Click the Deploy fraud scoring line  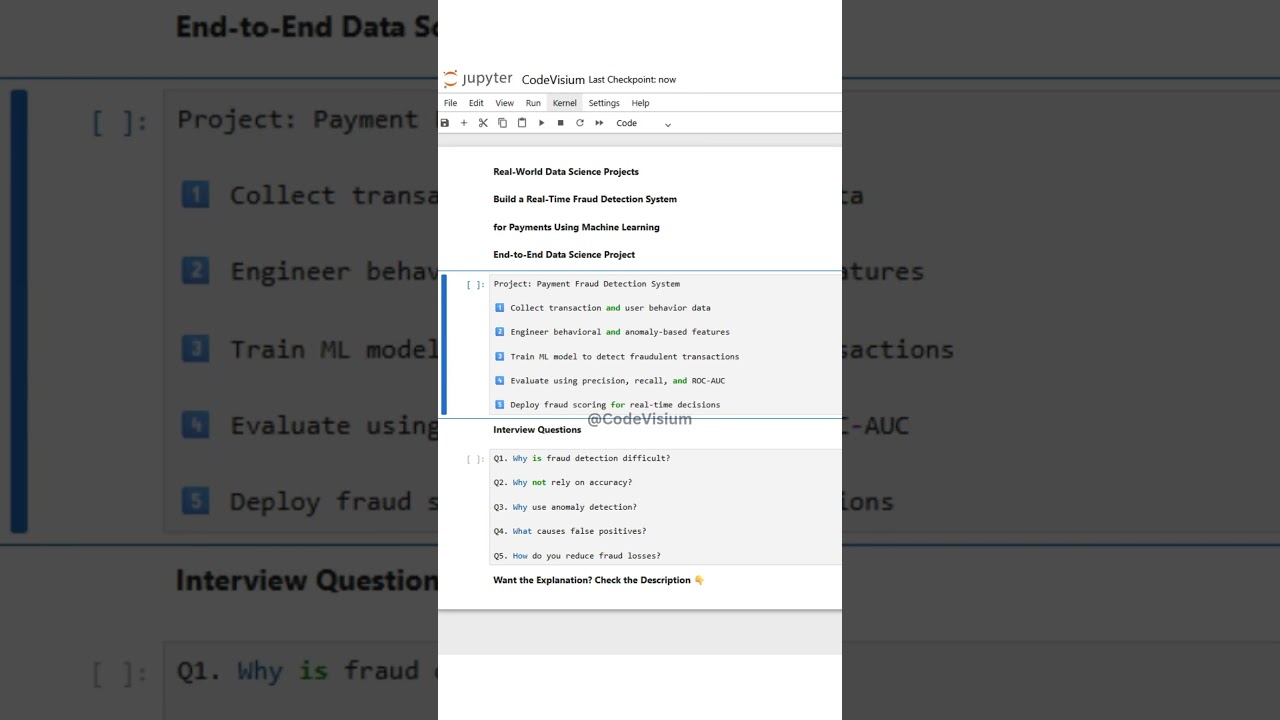pos(607,405)
